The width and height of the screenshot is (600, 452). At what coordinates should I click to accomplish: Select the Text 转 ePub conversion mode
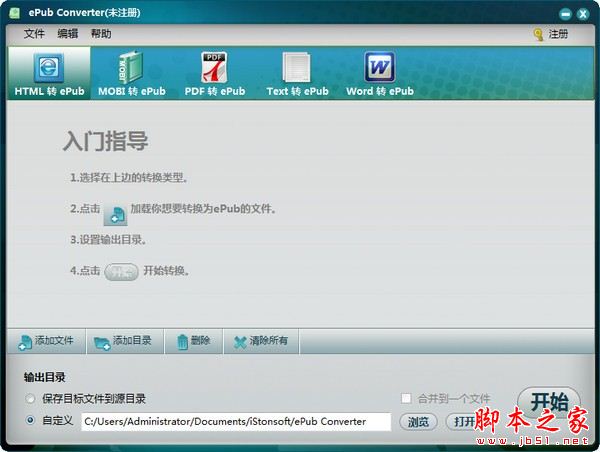click(x=297, y=73)
